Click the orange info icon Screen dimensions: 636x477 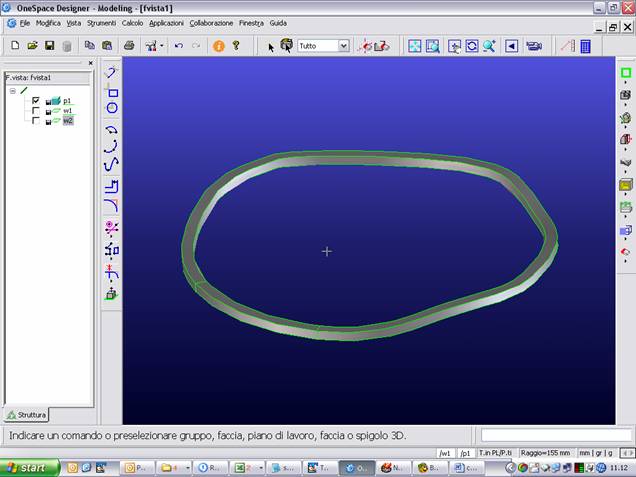pos(219,46)
